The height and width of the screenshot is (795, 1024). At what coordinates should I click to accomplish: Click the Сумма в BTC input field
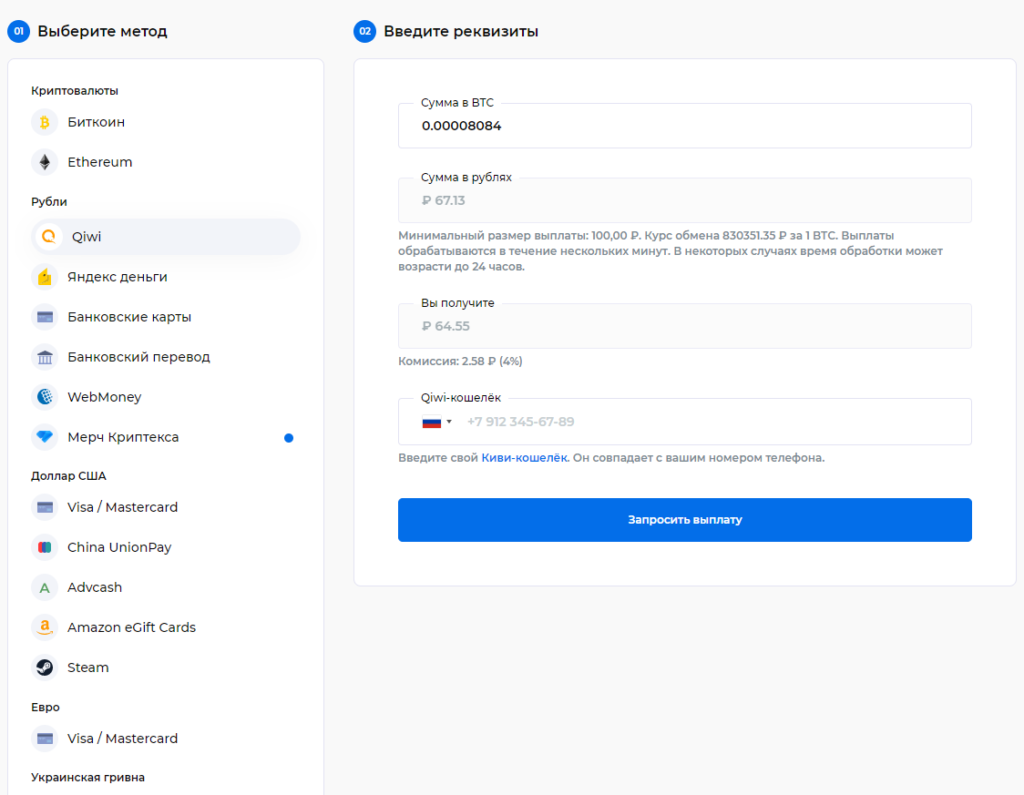coord(684,127)
